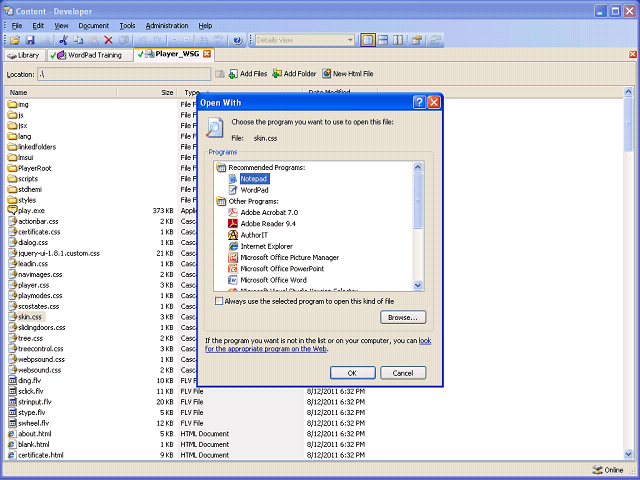This screenshot has height=480, width=640.
Task: Check 'Always use the selected program' checkbox
Action: (219, 301)
